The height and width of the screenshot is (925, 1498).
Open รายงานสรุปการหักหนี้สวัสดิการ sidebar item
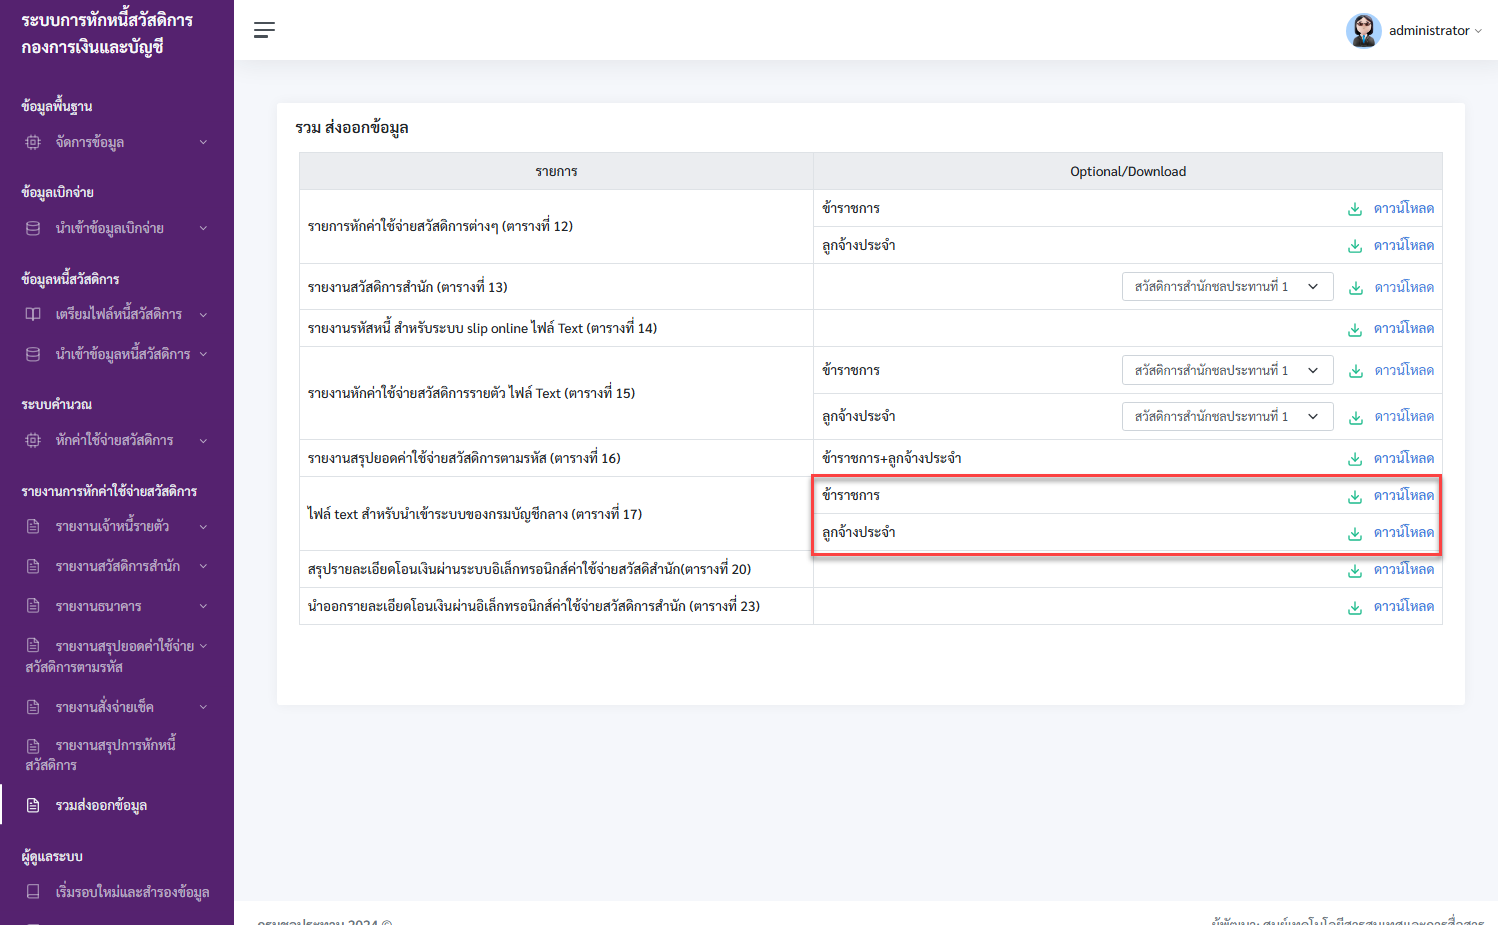[117, 755]
